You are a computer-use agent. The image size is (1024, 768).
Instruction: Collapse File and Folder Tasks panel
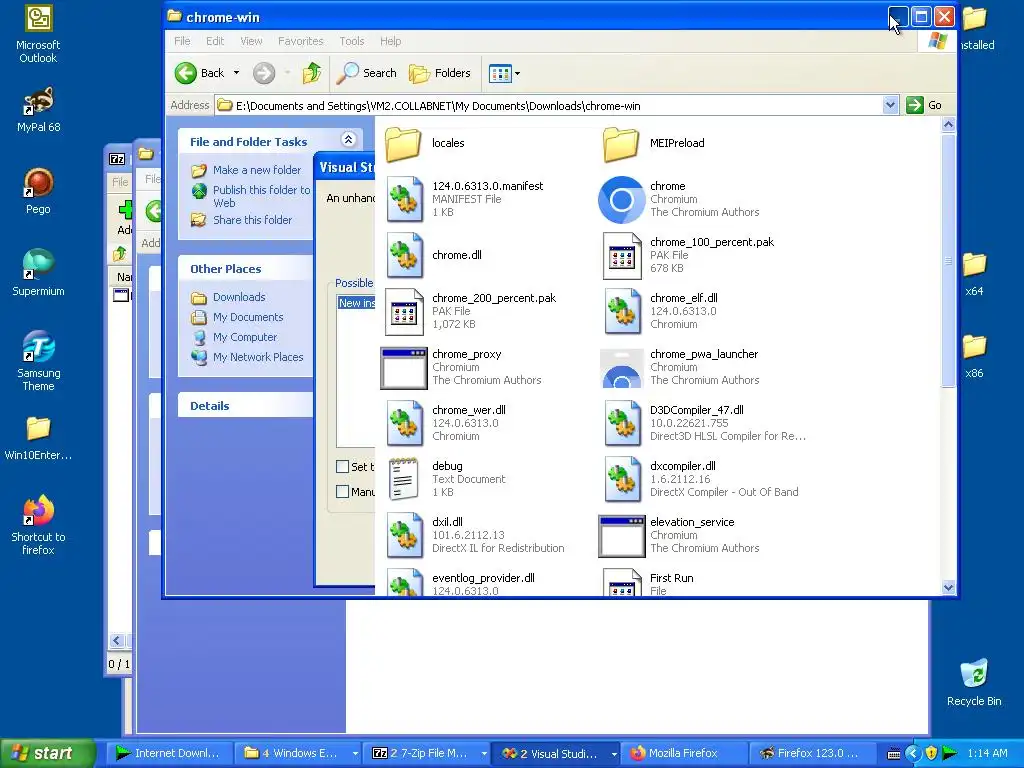click(348, 139)
